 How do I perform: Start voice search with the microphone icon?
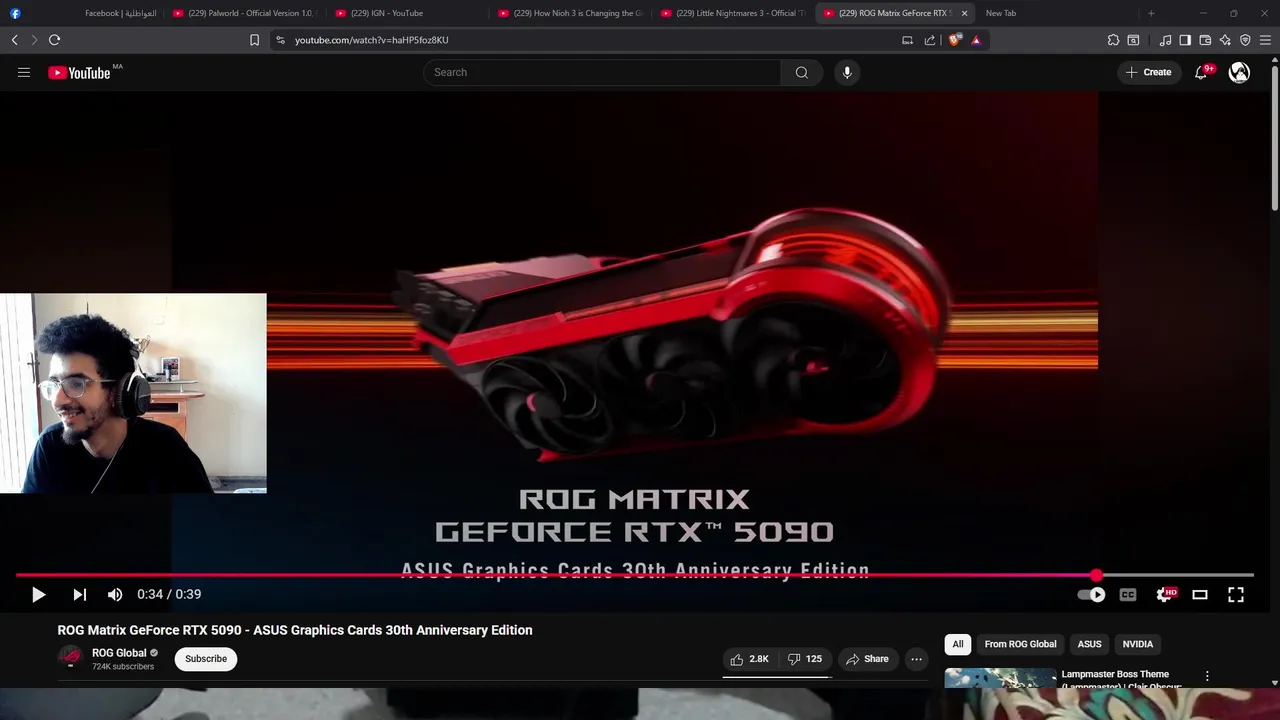847,72
